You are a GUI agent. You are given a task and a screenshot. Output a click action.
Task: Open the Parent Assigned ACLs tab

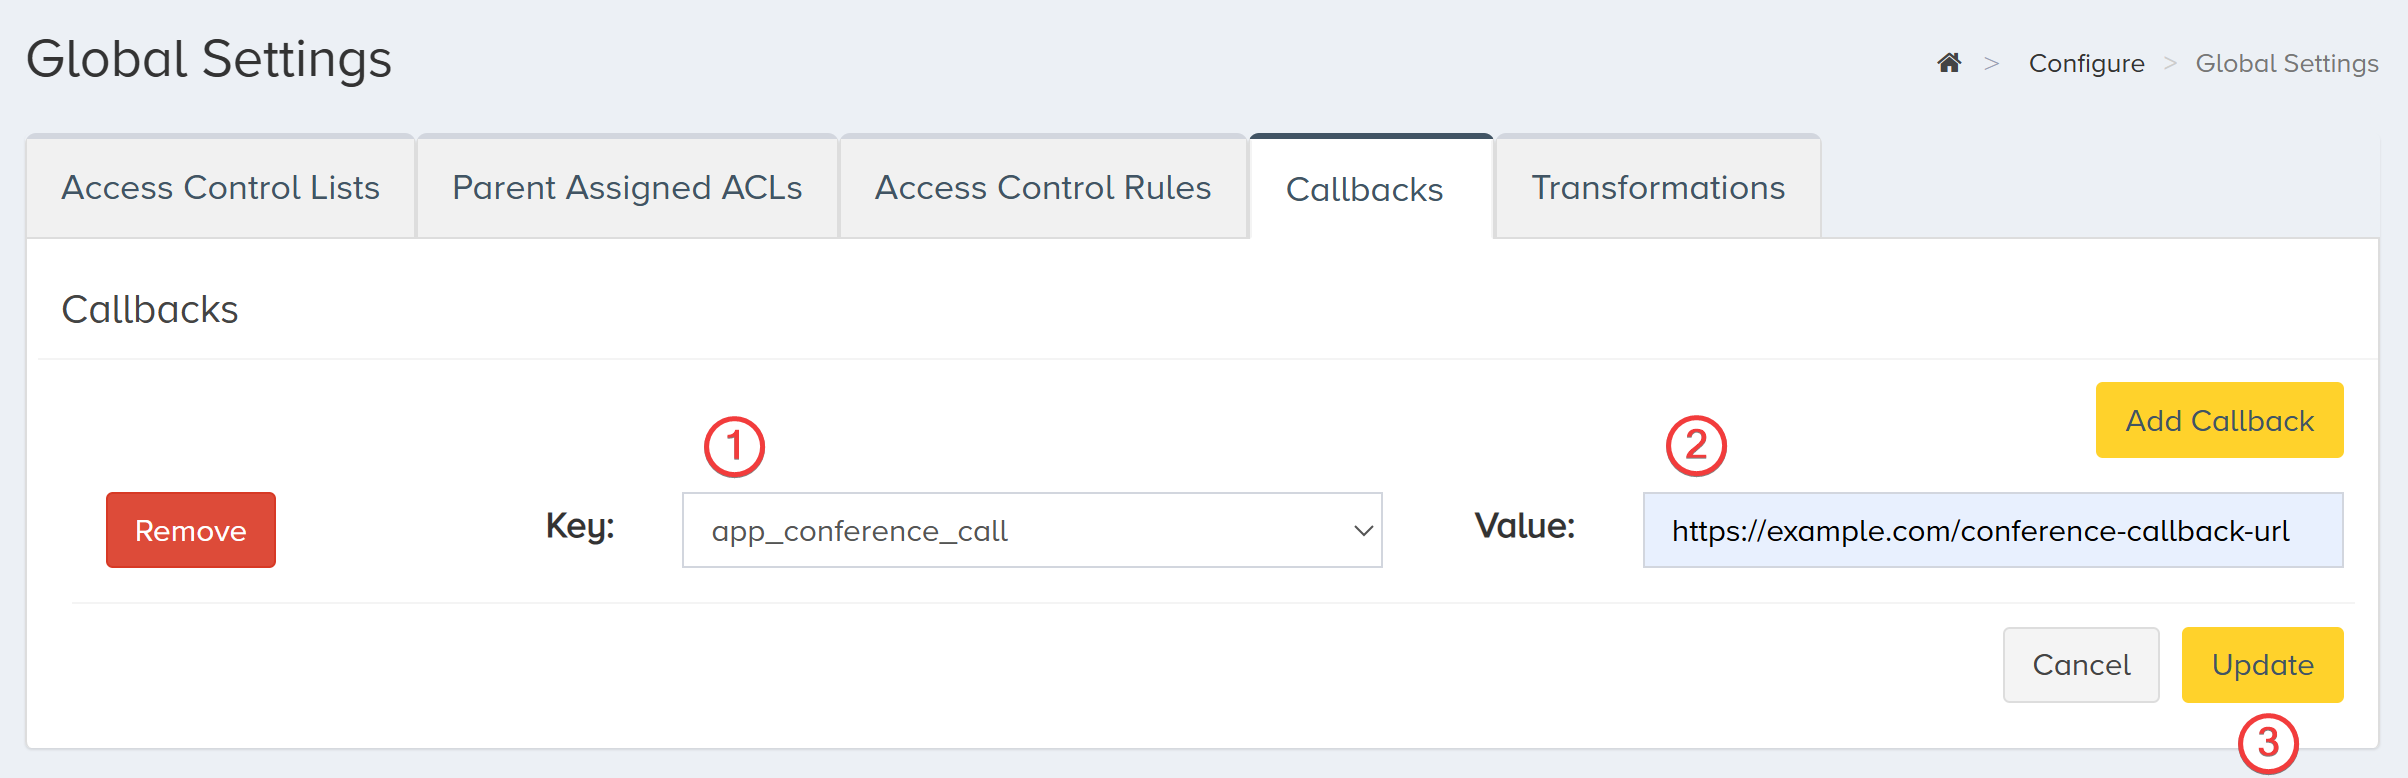(x=626, y=187)
